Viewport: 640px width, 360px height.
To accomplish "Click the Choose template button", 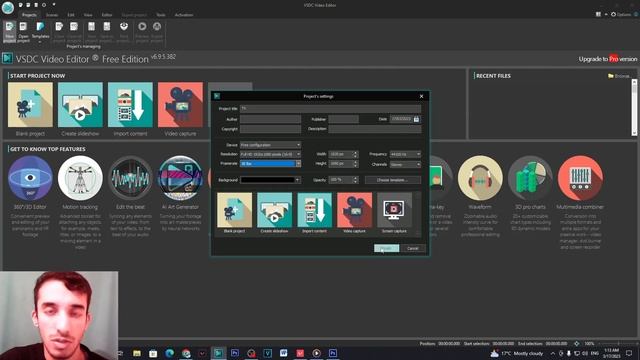I will point(392,180).
